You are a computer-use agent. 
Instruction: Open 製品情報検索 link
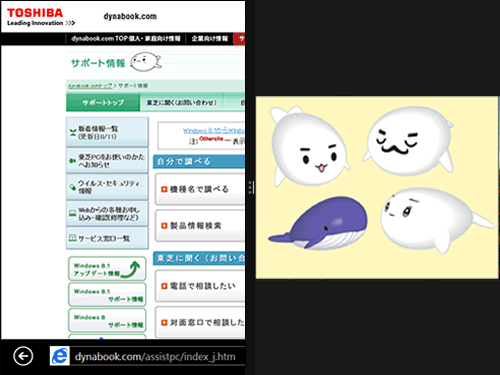coord(196,226)
